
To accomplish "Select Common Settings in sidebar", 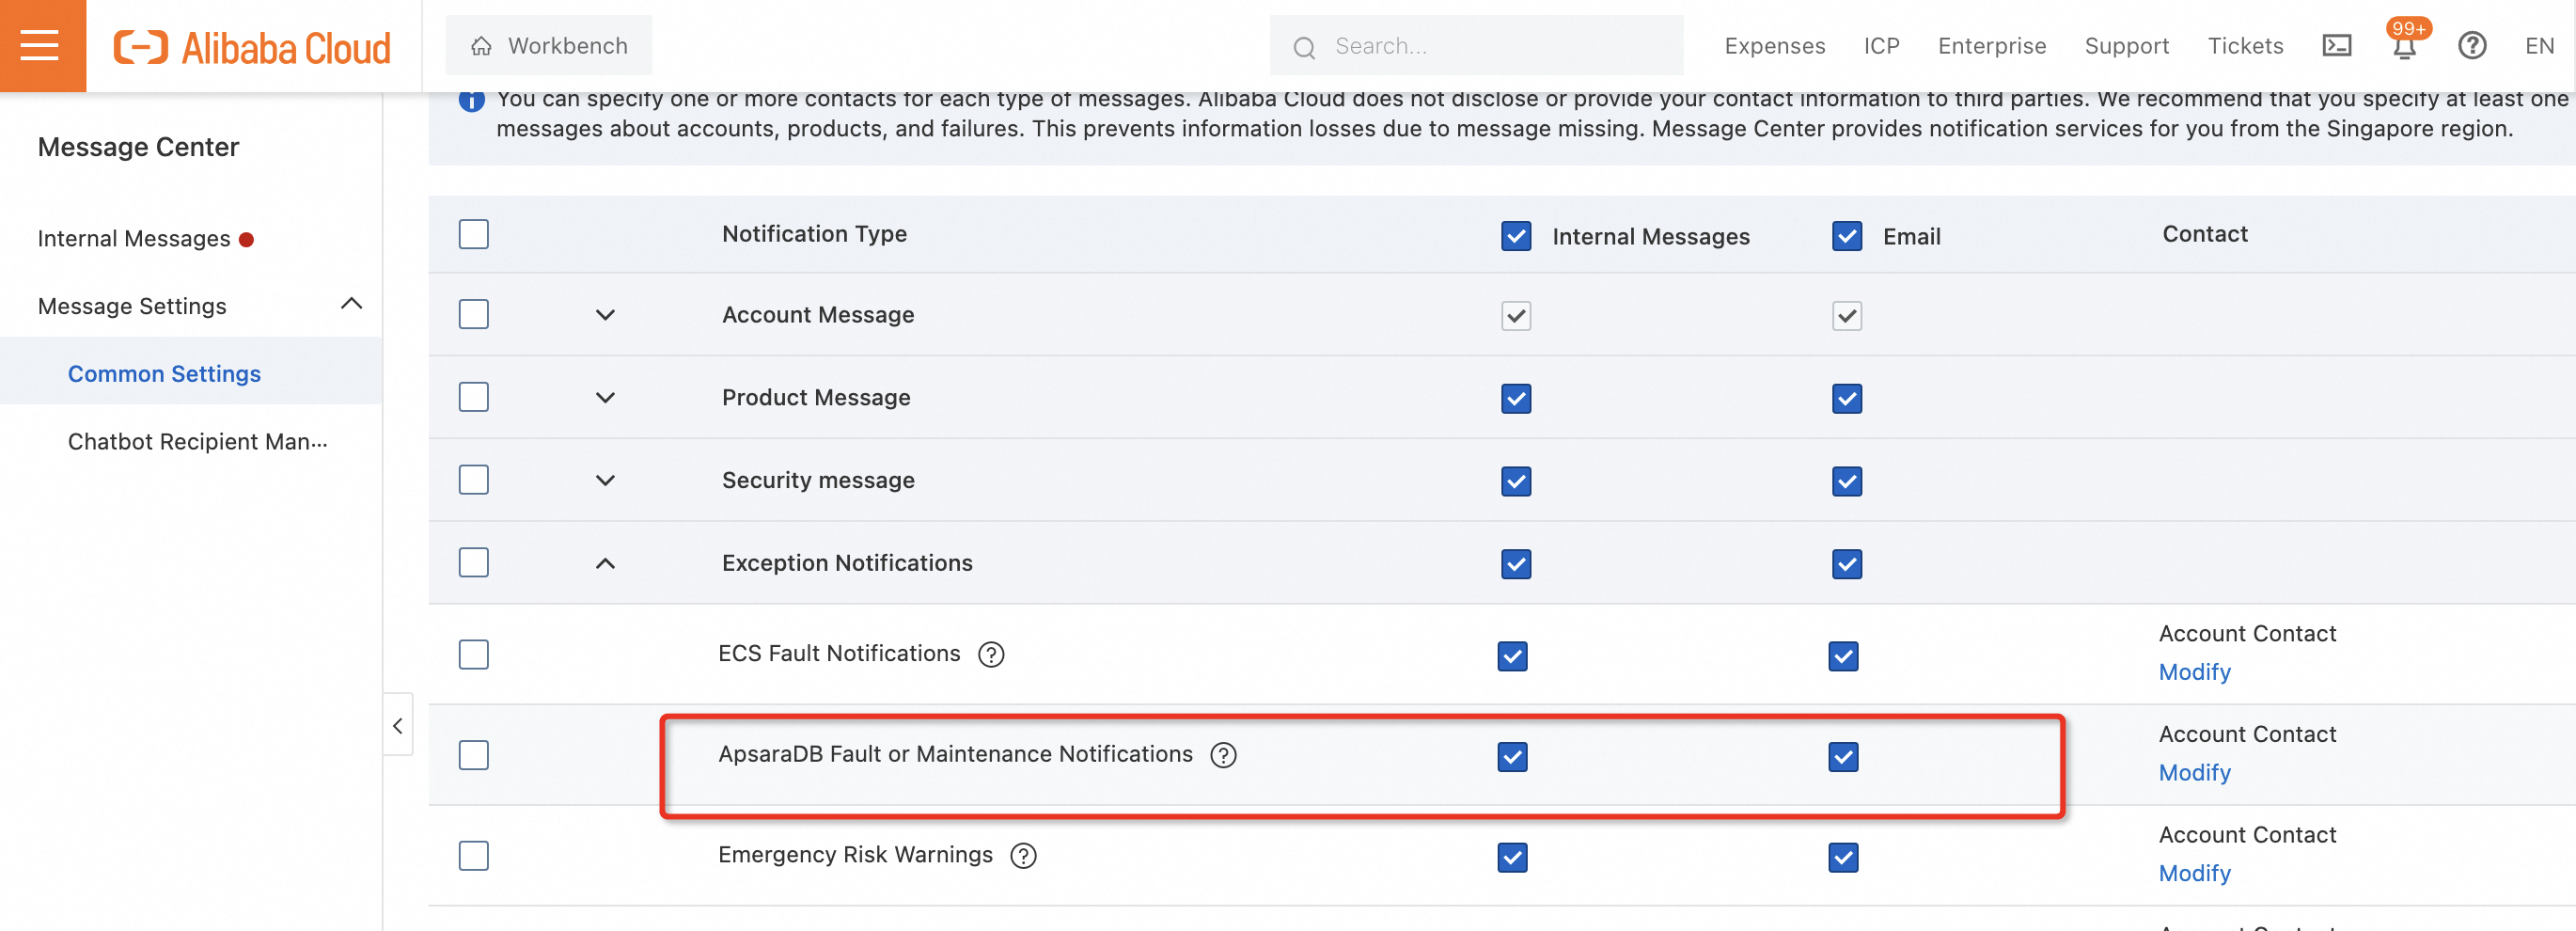I will tap(164, 374).
